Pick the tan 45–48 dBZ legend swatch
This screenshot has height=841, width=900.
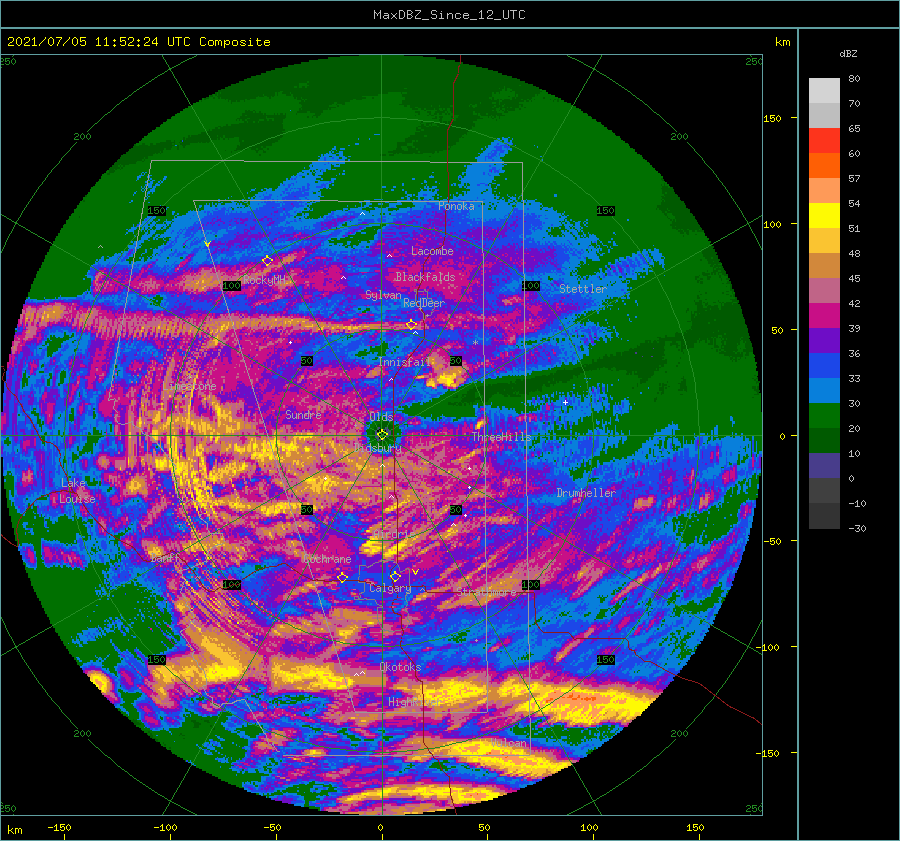pyautogui.click(x=824, y=266)
